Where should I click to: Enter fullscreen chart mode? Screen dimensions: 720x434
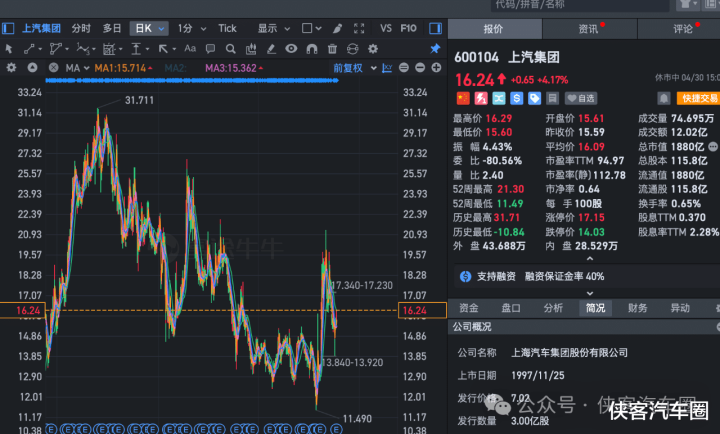click(x=359, y=28)
